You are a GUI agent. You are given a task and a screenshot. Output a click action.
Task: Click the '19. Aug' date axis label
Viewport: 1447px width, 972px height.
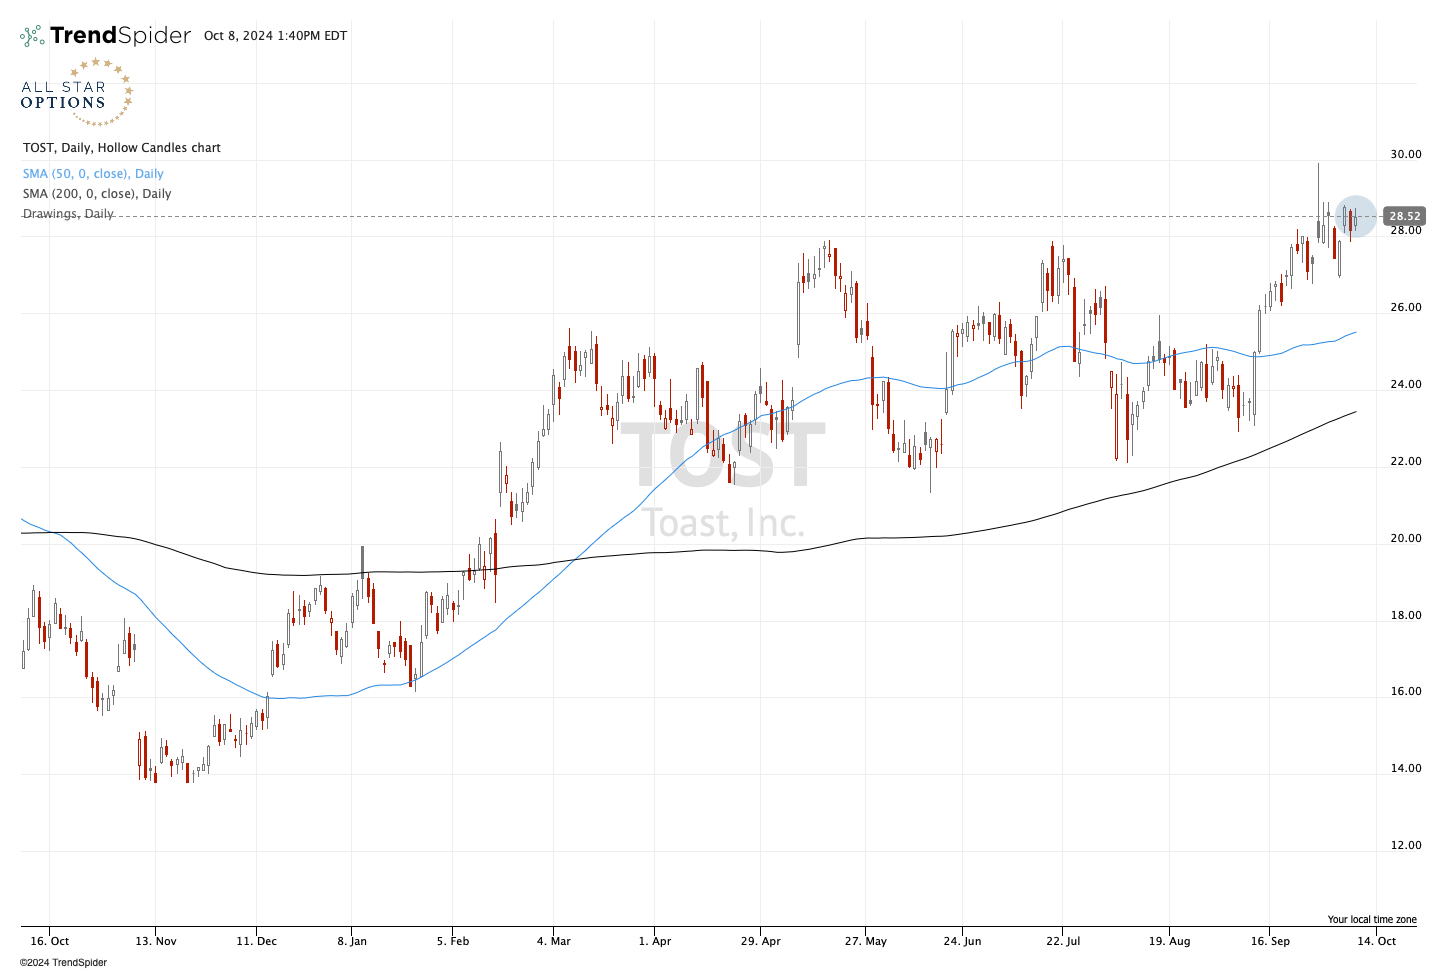[x=1169, y=941]
